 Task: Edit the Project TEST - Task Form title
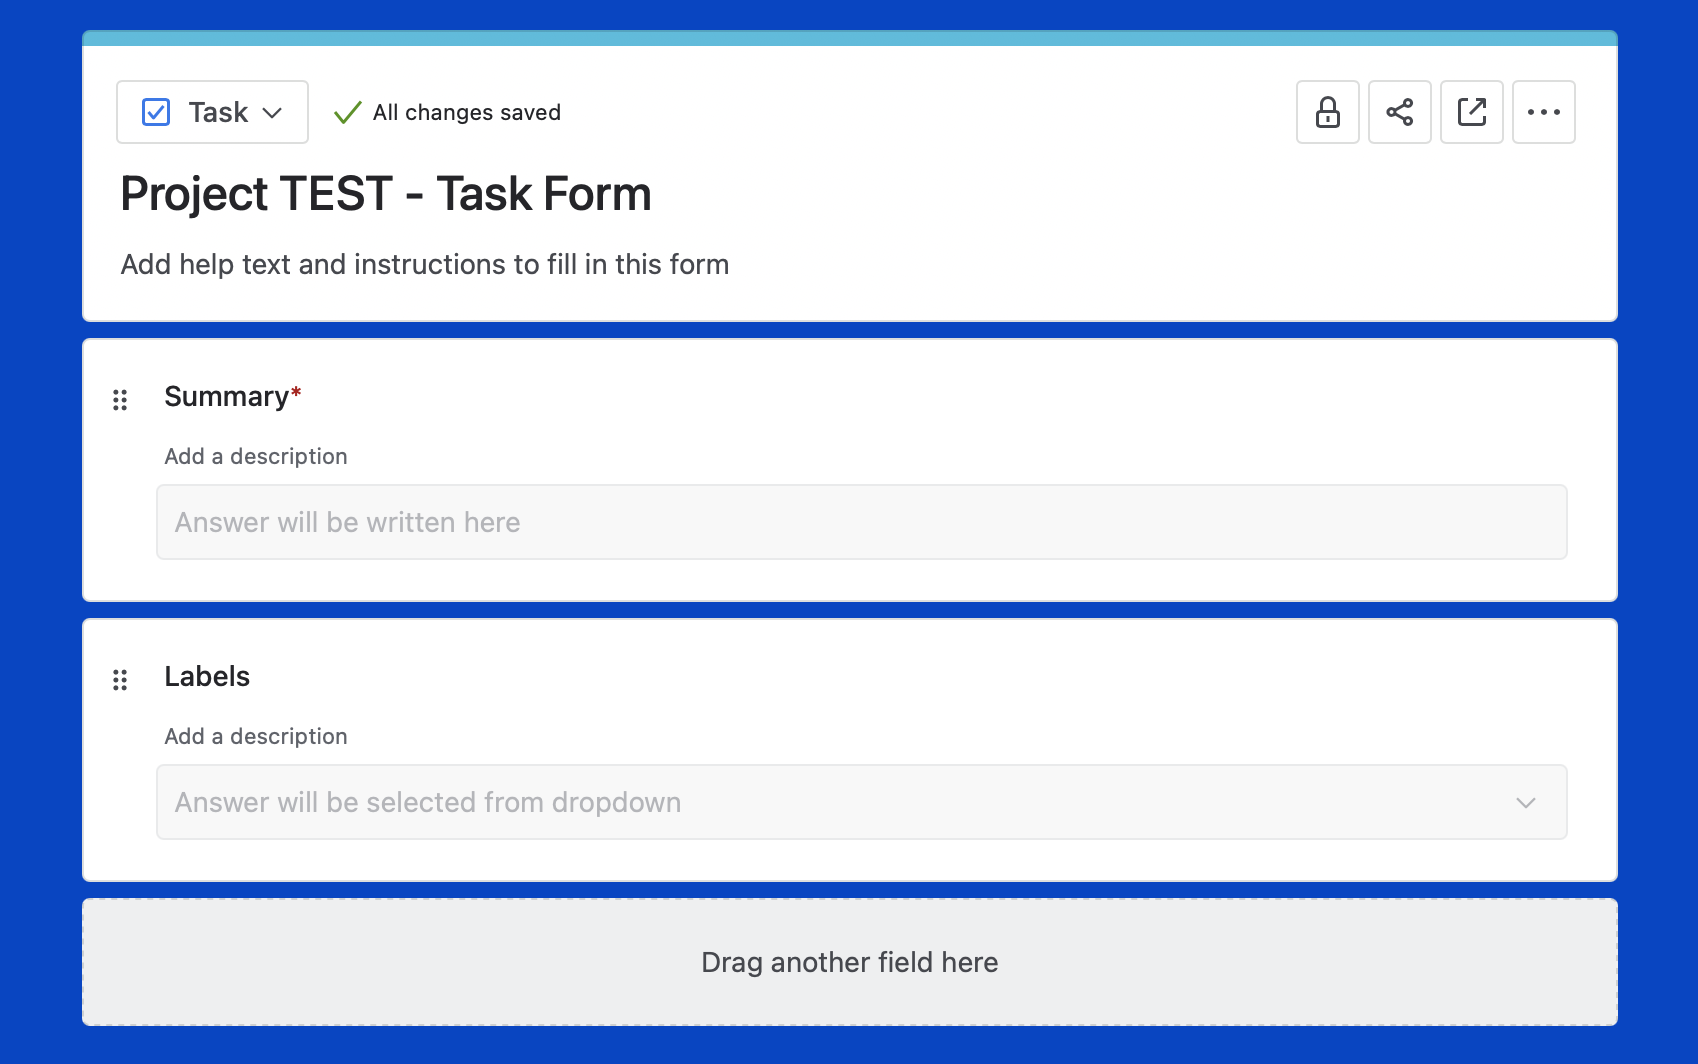tap(386, 193)
